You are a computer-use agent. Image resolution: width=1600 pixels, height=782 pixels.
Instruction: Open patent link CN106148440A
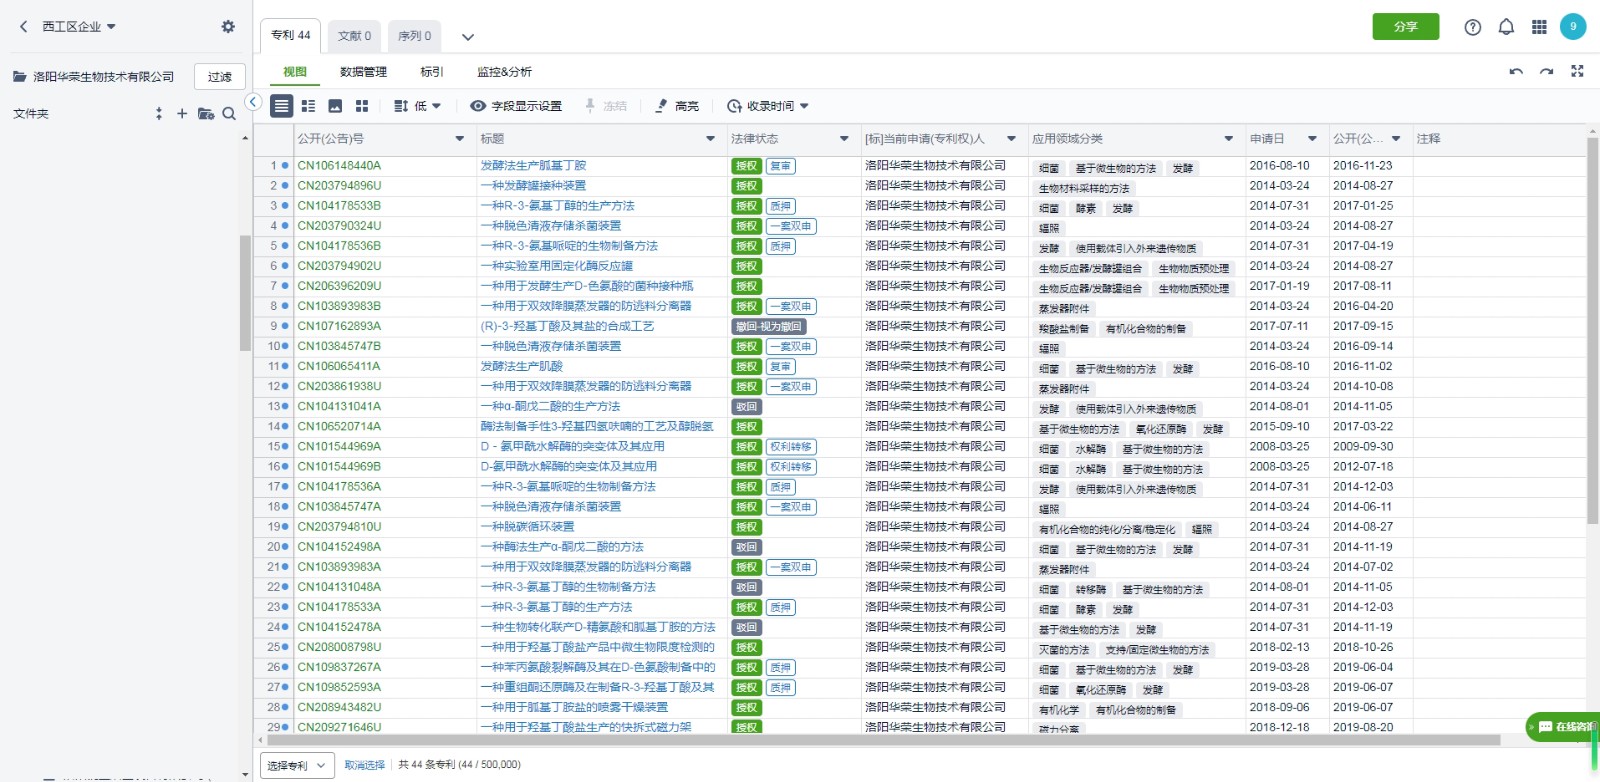coord(339,166)
